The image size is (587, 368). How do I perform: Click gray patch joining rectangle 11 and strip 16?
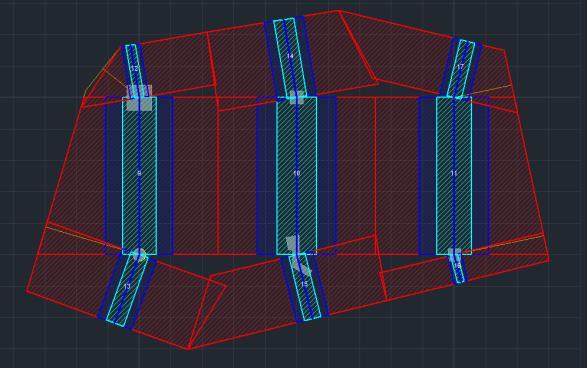pos(454,255)
